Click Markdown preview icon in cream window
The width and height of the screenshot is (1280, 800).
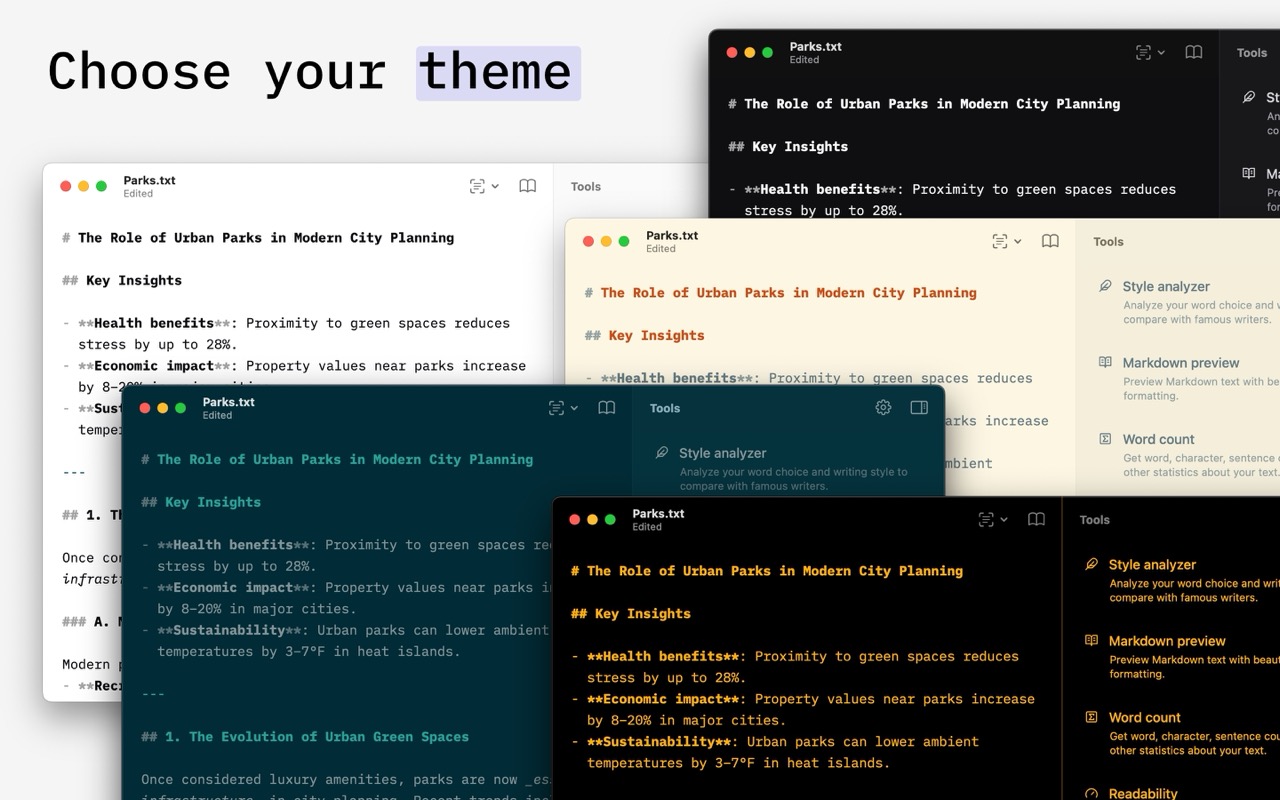(x=1105, y=363)
